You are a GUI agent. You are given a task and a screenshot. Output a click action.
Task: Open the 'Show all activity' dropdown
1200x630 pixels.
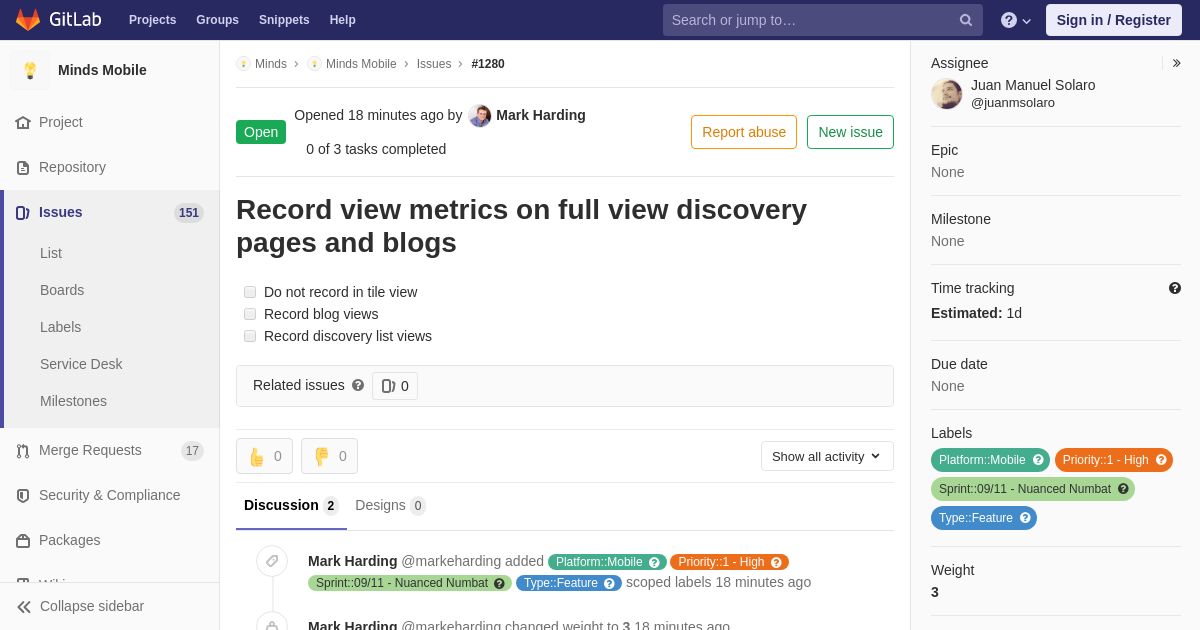(x=827, y=456)
